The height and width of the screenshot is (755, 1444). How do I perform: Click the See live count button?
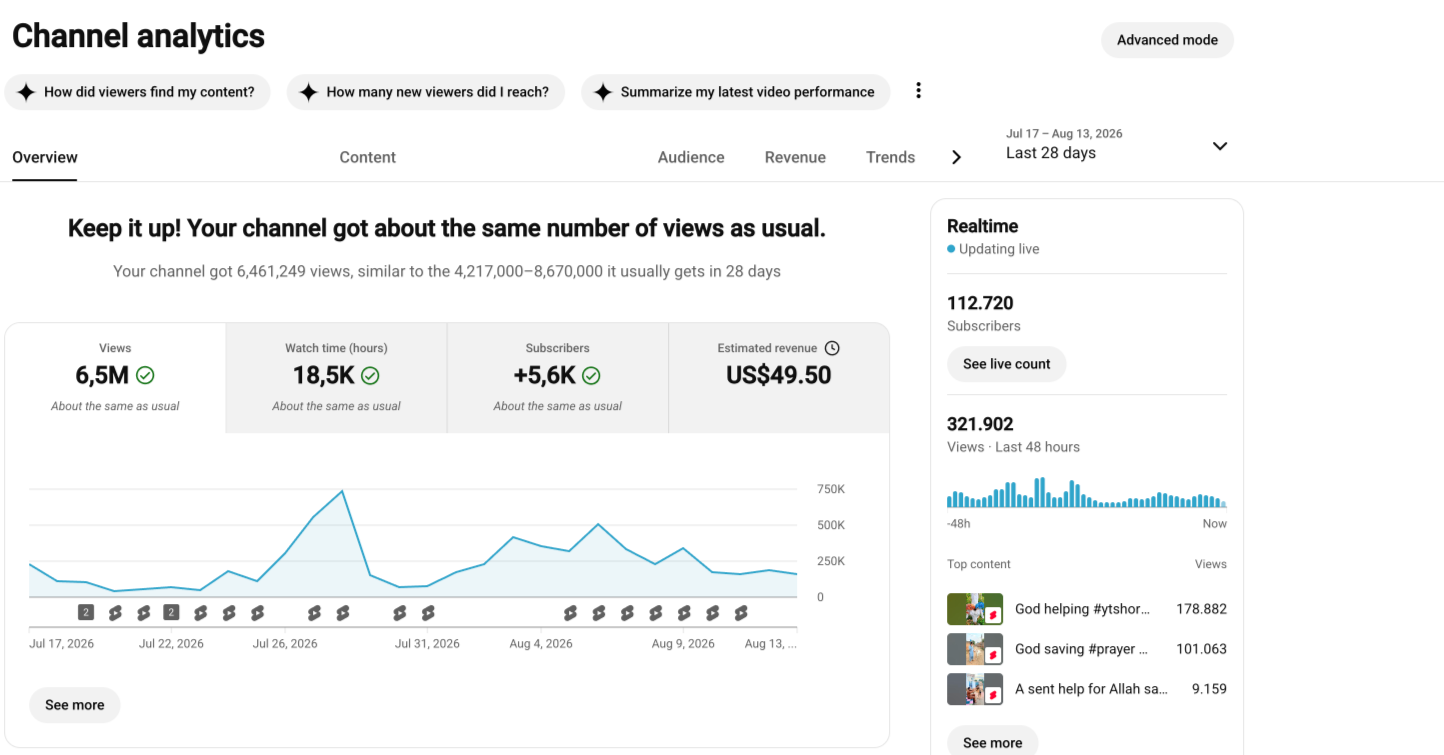point(1006,364)
